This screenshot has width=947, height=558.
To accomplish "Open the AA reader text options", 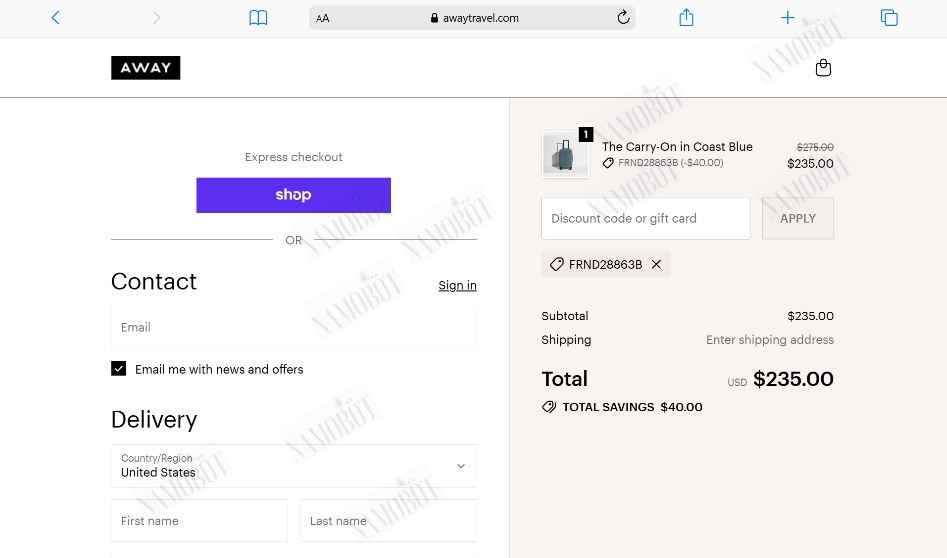I will (x=323, y=18).
